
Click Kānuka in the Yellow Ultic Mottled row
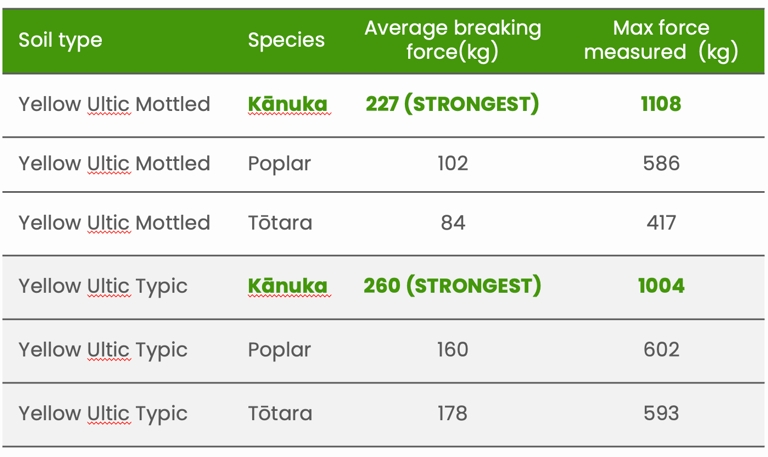click(287, 104)
